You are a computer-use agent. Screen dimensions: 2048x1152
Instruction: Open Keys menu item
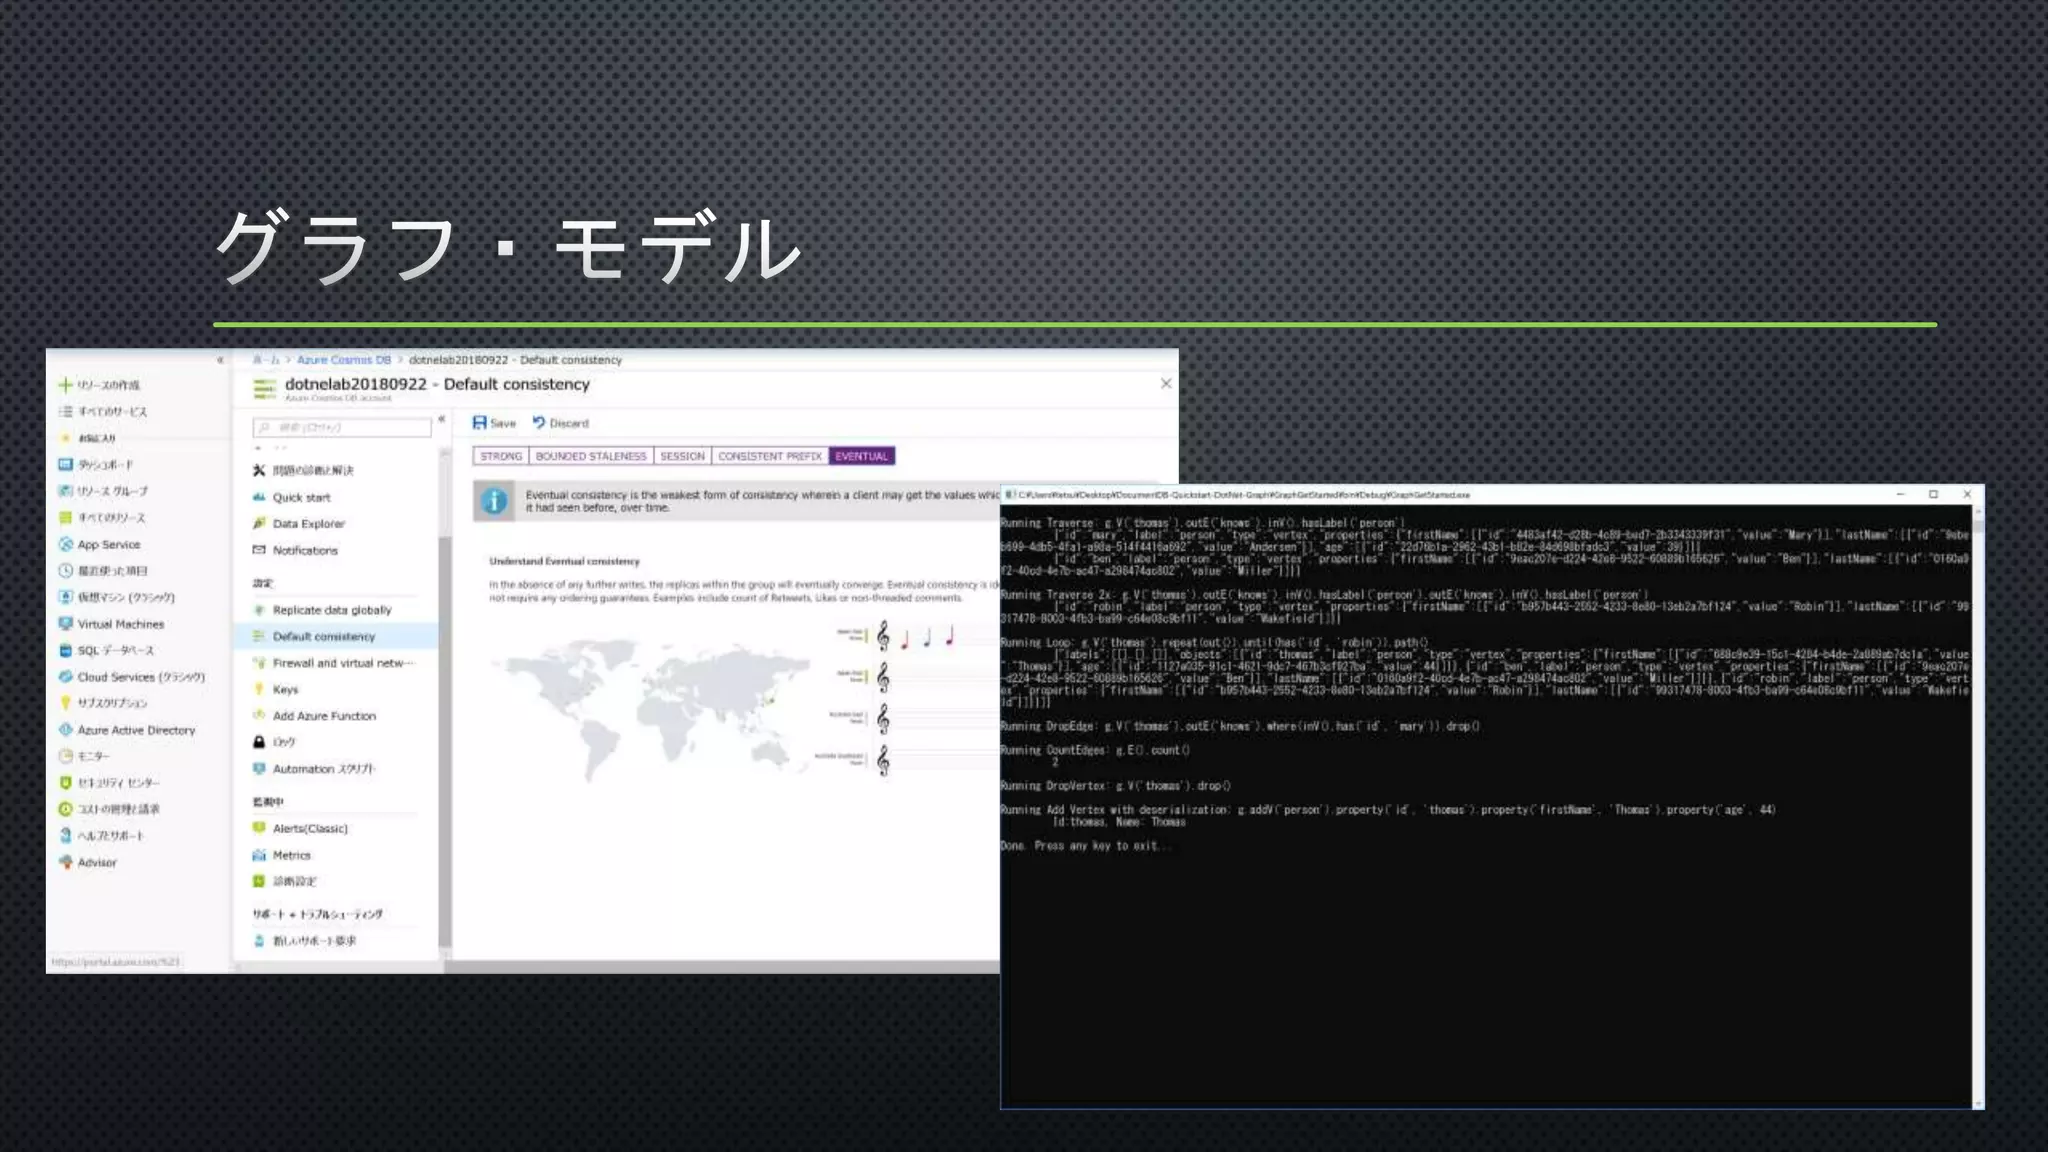tap(285, 690)
